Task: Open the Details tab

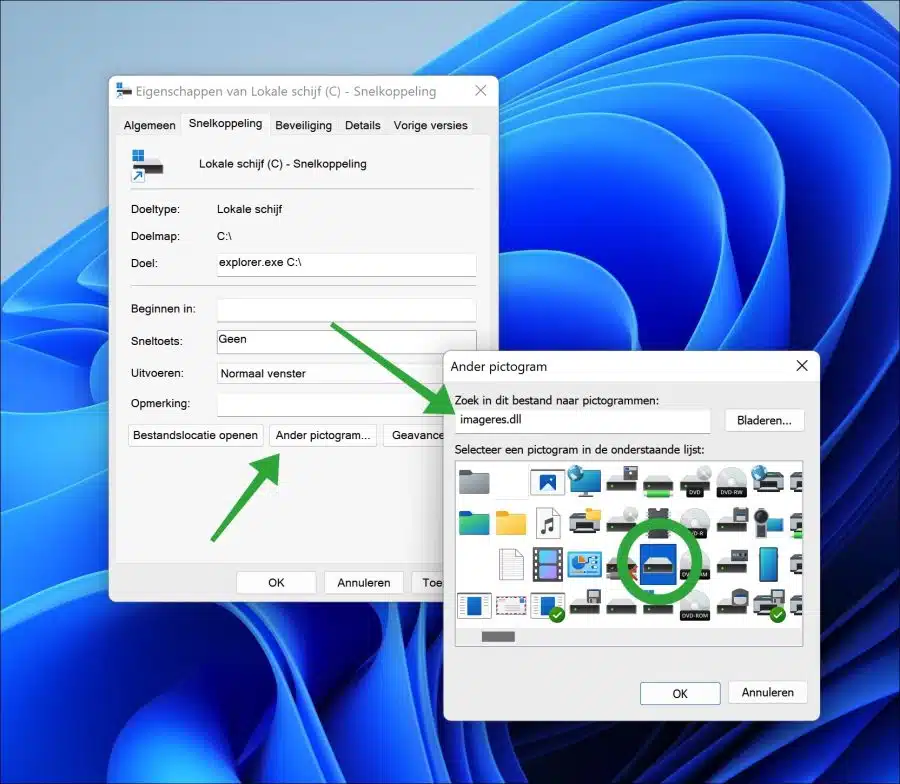Action: tap(363, 125)
